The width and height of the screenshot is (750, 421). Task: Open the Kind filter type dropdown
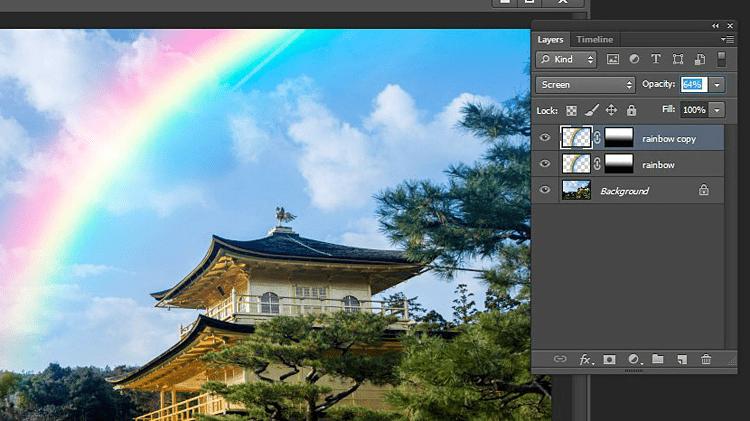pyautogui.click(x=566, y=59)
